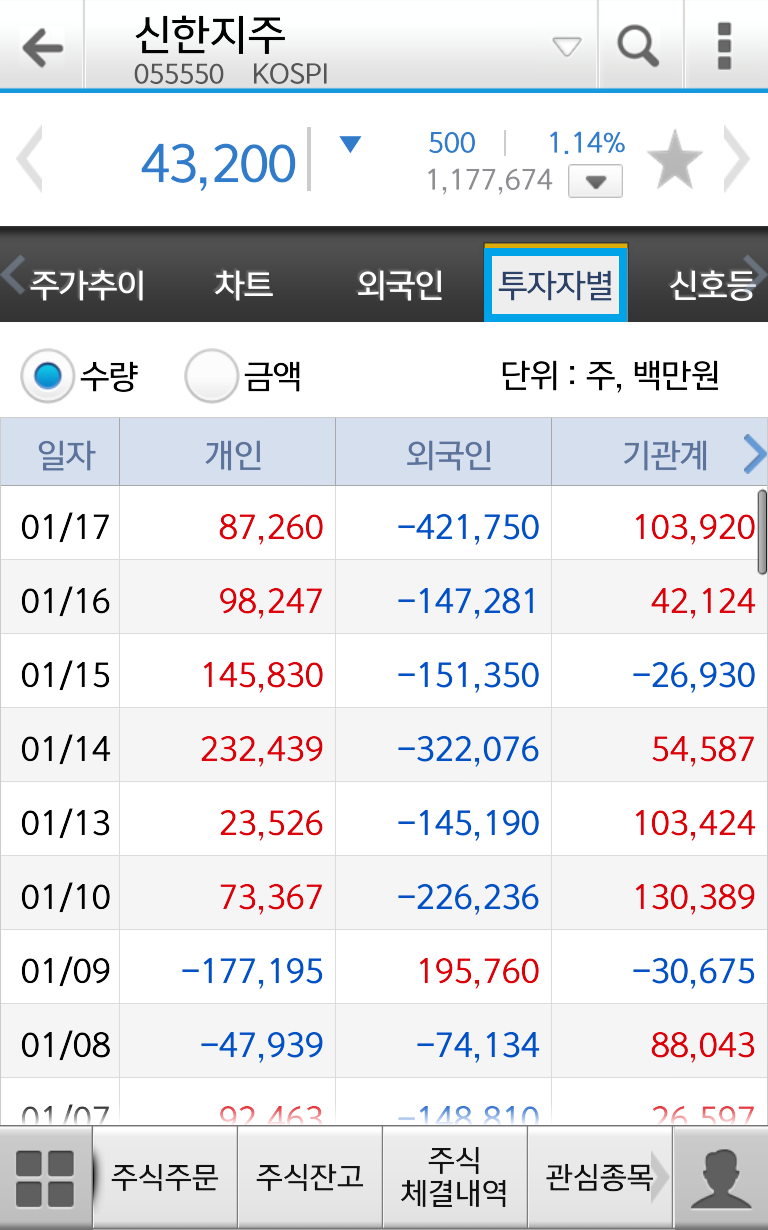Switch to the 차트 tab
This screenshot has width=768, height=1230.
coord(243,285)
